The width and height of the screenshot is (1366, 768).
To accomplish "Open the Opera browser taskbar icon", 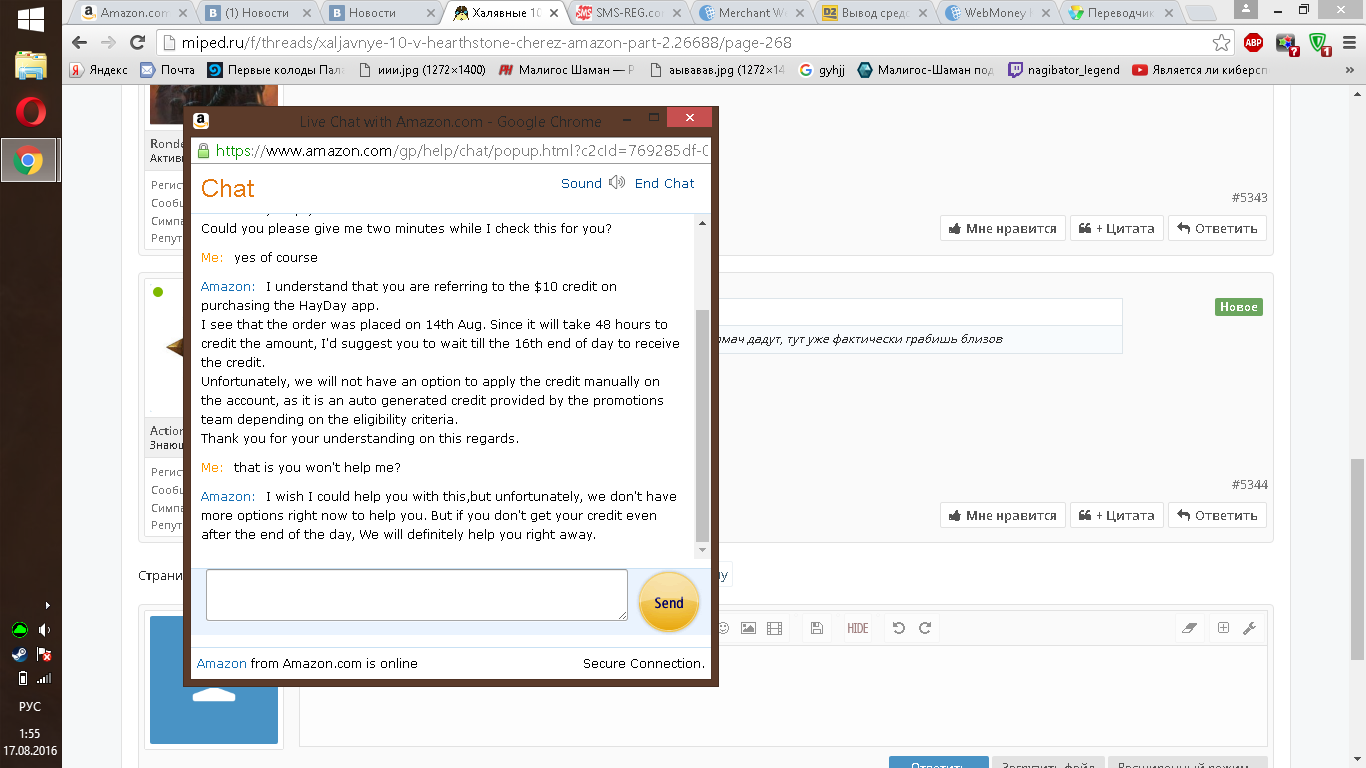I will (30, 111).
